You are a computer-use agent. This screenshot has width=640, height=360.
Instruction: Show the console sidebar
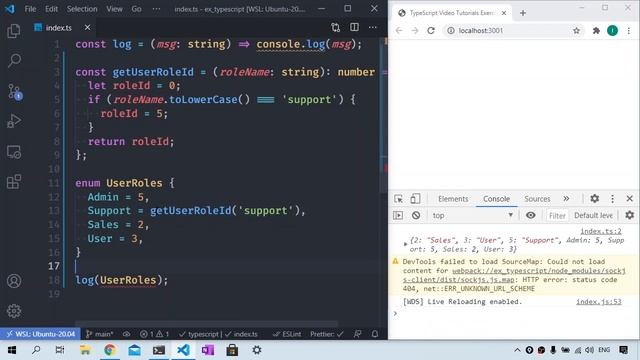pyautogui.click(x=398, y=215)
